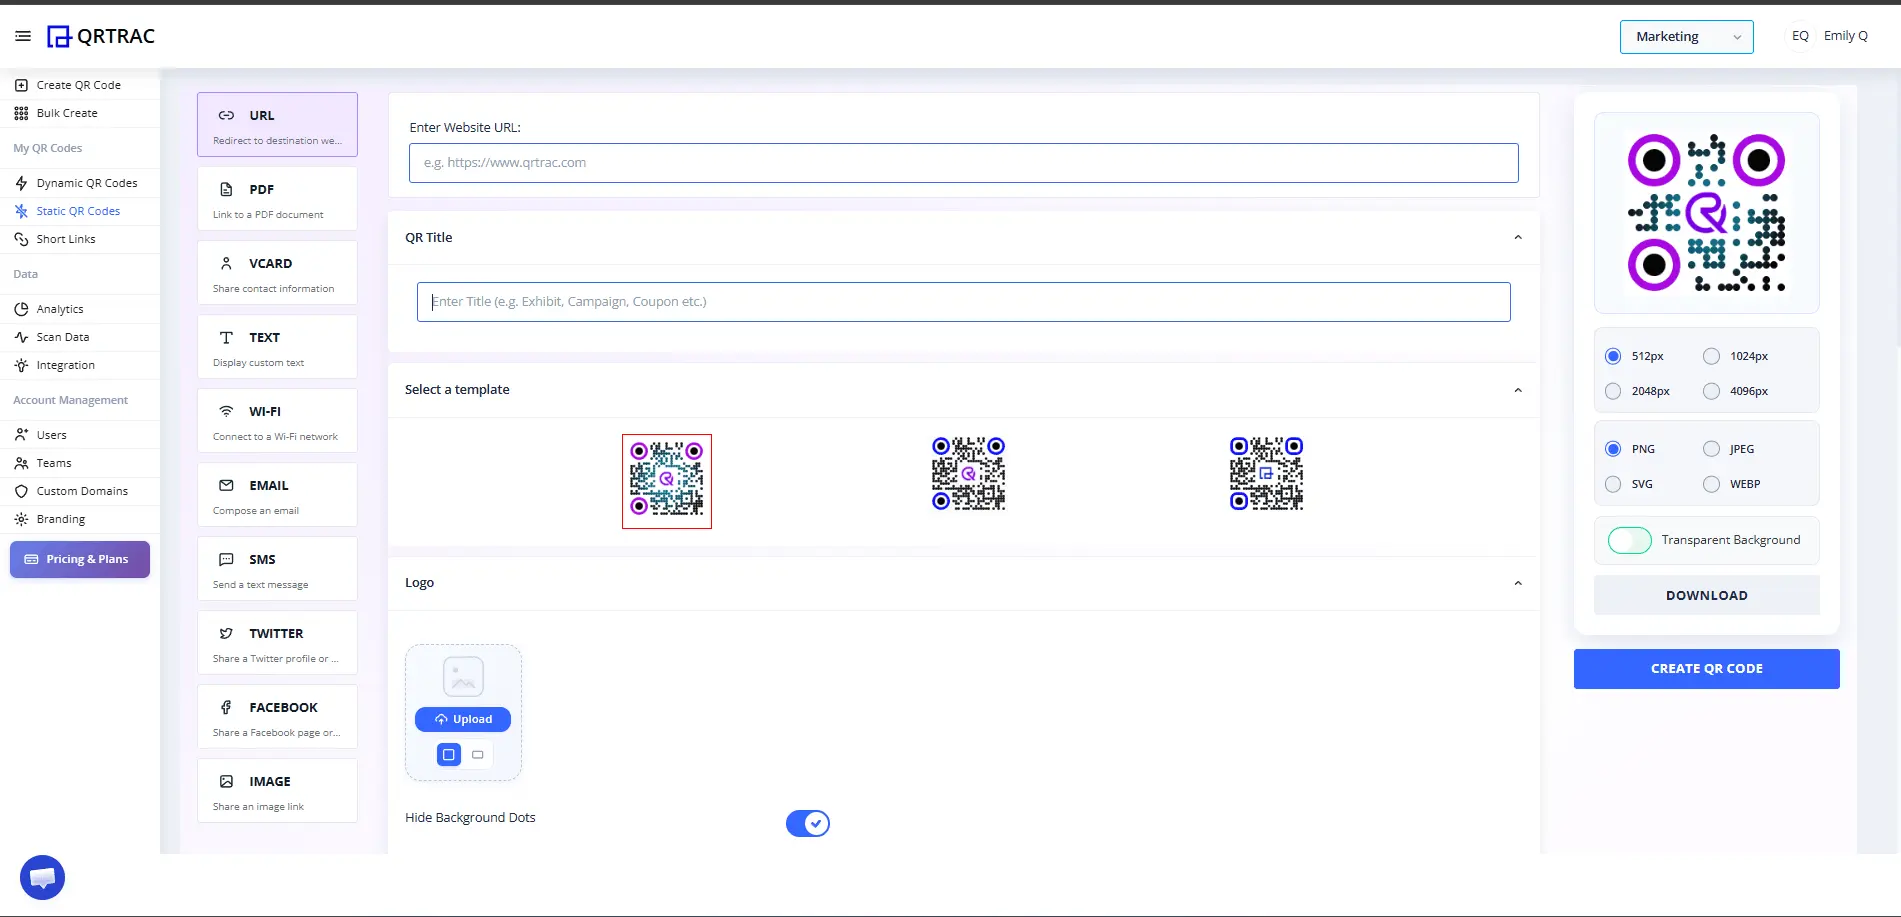Screen dimensions: 1901x917
Task: Click the QR Title input field
Action: [963, 302]
